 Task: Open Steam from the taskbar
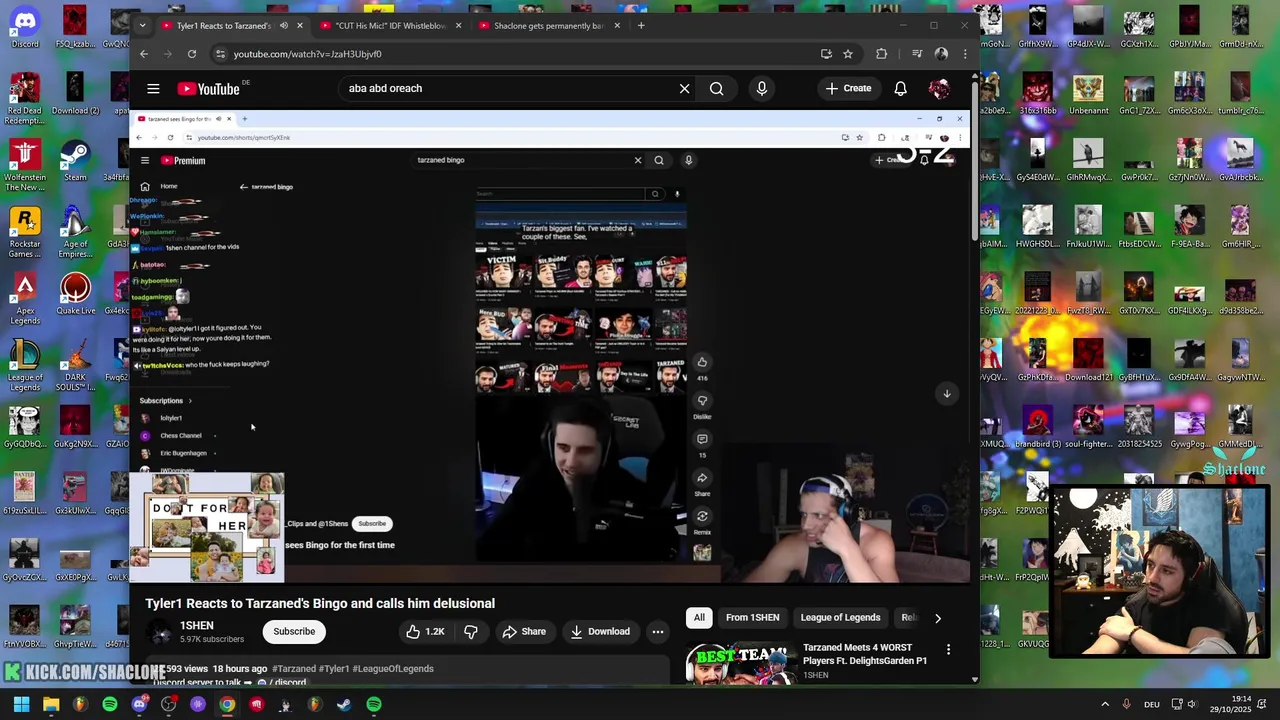pyautogui.click(x=344, y=705)
